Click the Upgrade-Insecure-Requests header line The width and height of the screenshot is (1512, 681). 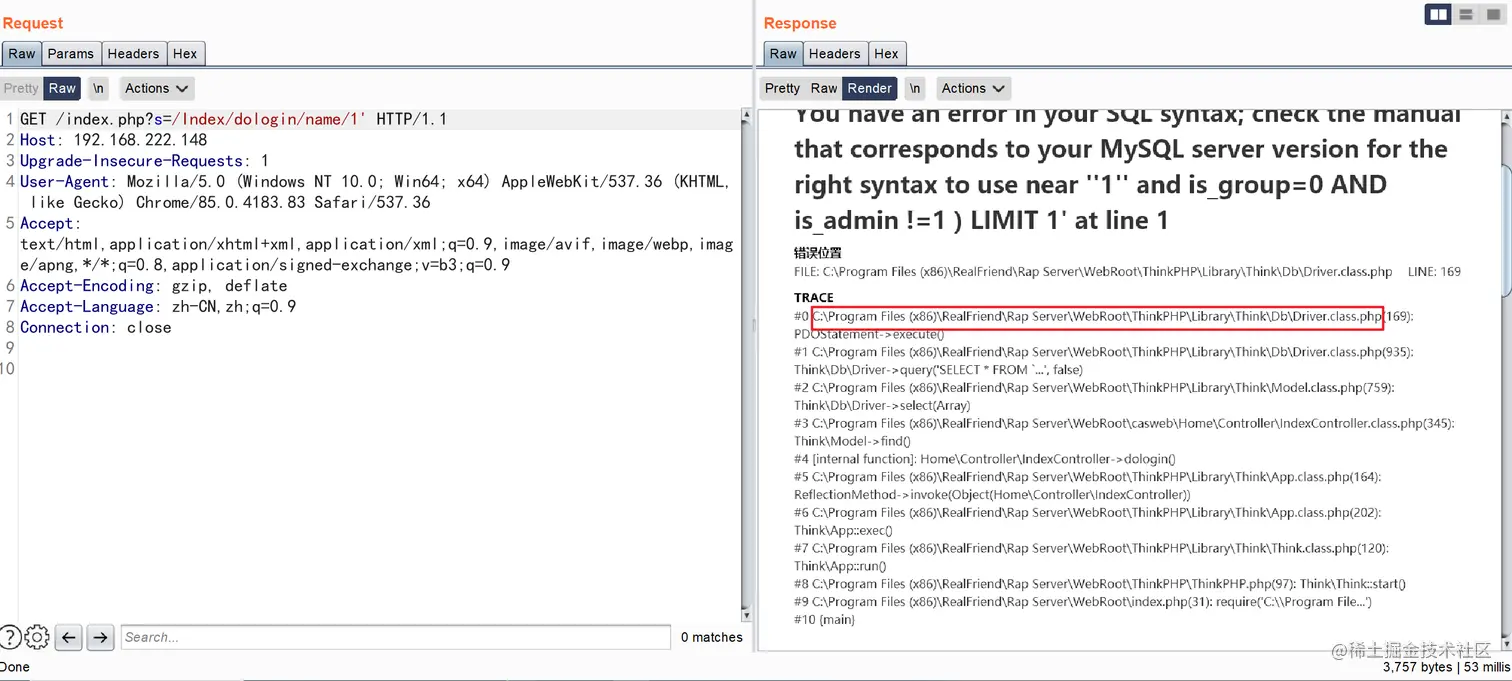[x=144, y=161]
